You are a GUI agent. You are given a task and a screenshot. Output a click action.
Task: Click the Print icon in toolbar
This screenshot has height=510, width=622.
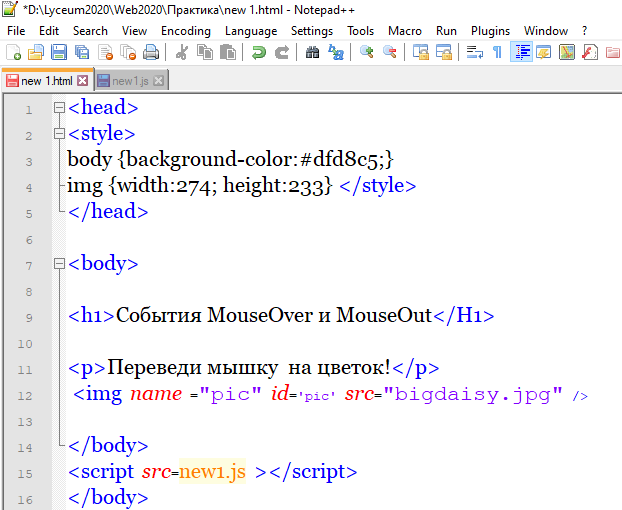tap(151, 52)
